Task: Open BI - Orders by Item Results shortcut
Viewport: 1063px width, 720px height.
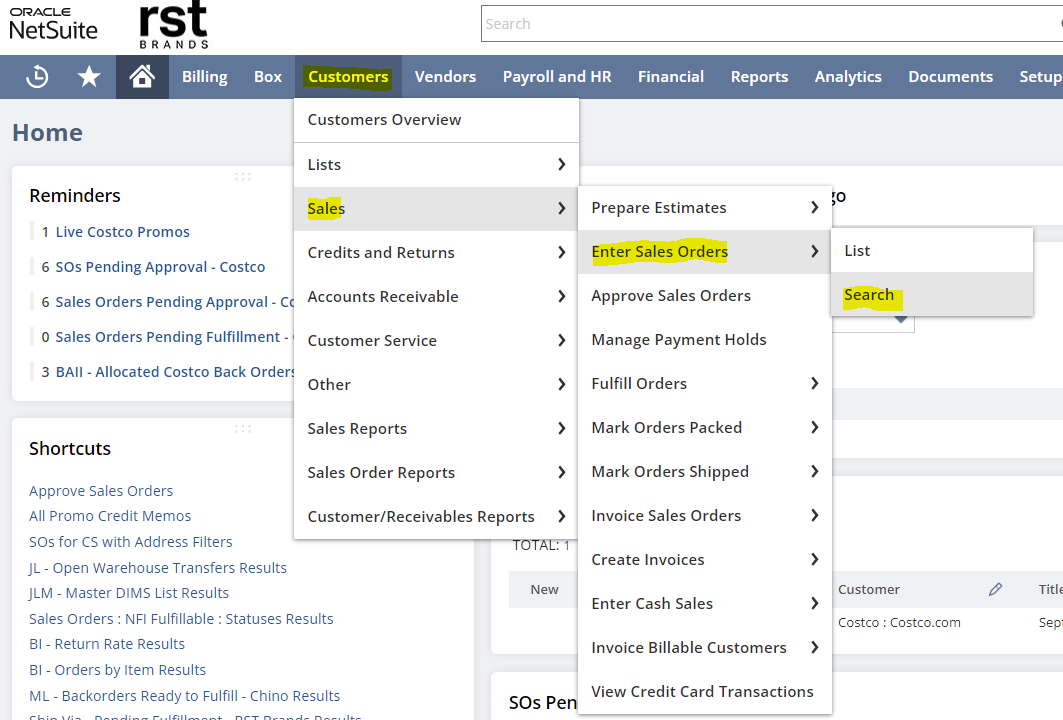Action: 117,670
